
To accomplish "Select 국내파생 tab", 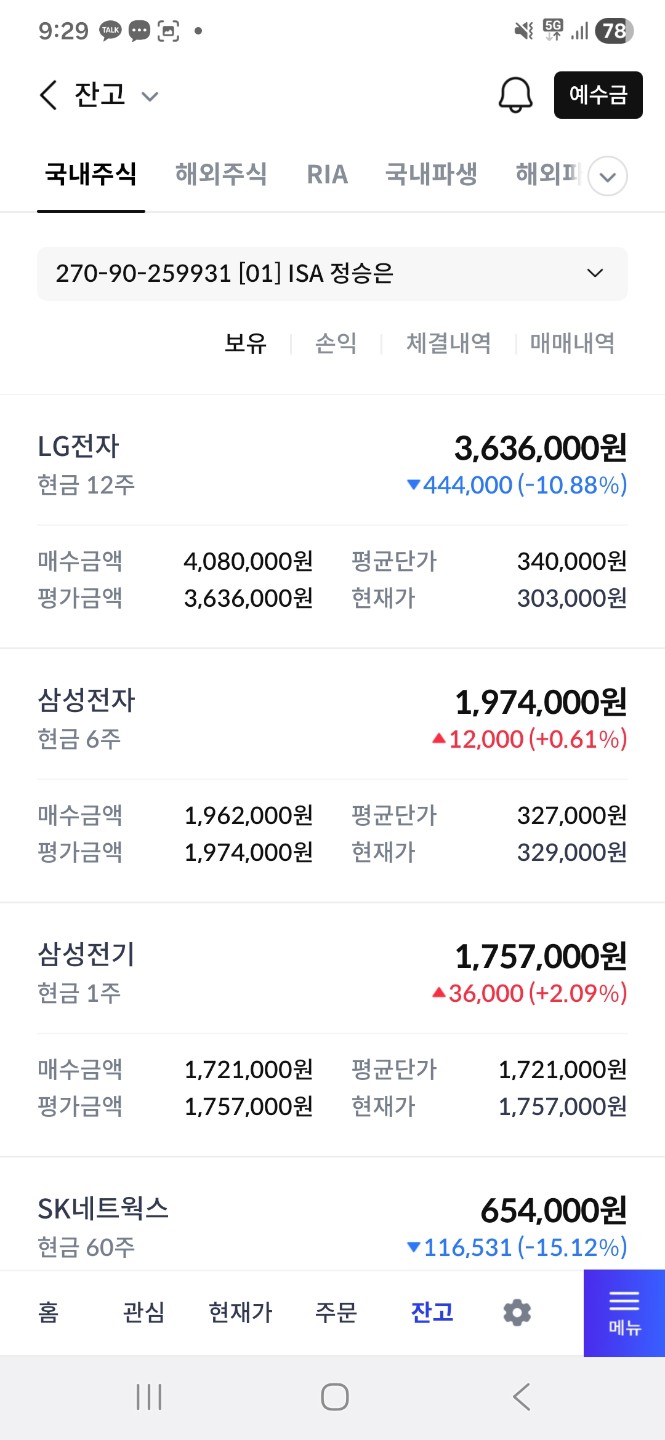I will point(431,174).
